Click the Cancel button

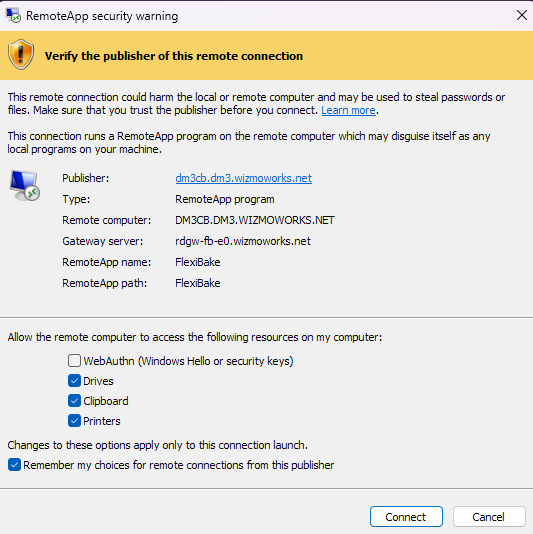pos(489,517)
